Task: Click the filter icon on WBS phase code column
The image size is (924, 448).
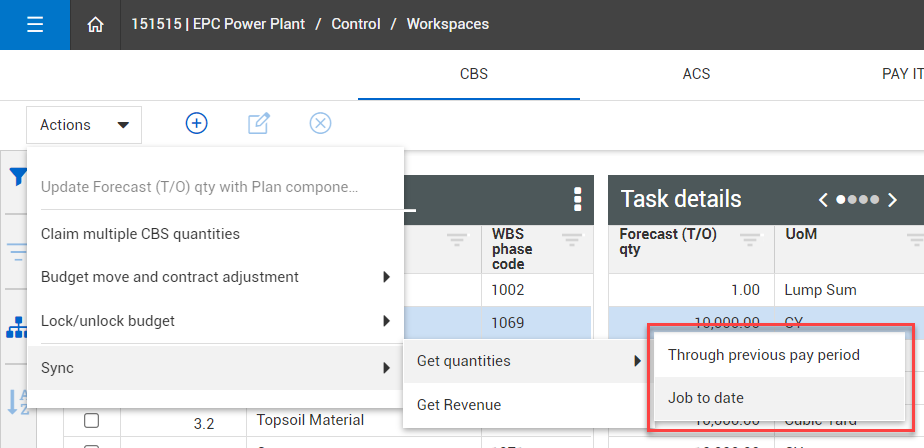Action: point(572,239)
